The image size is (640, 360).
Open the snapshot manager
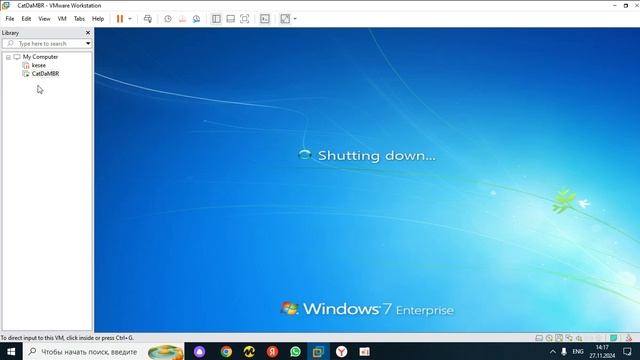click(x=196, y=19)
